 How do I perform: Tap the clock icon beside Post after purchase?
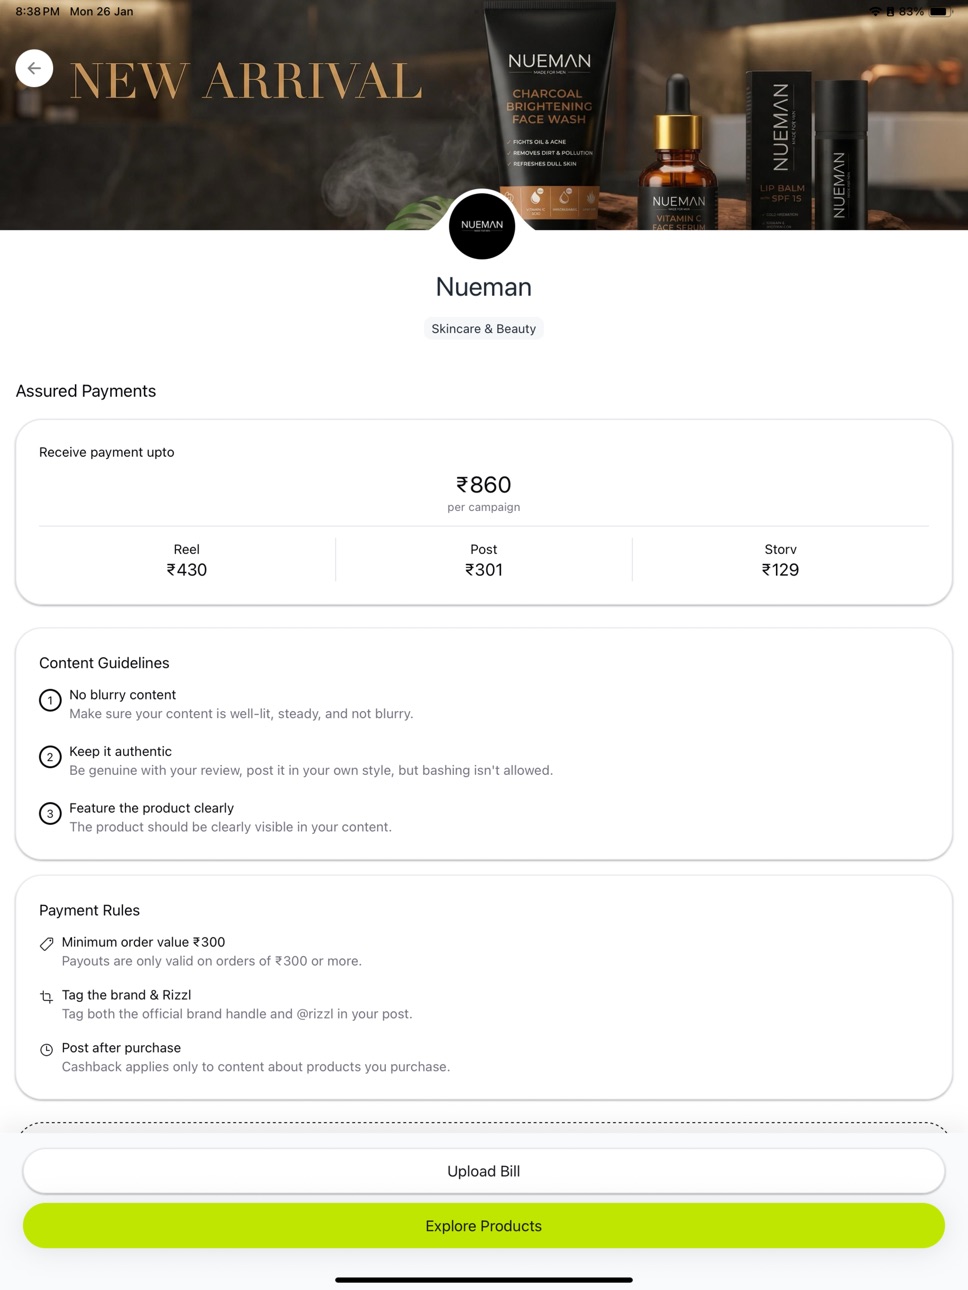coord(46,1049)
